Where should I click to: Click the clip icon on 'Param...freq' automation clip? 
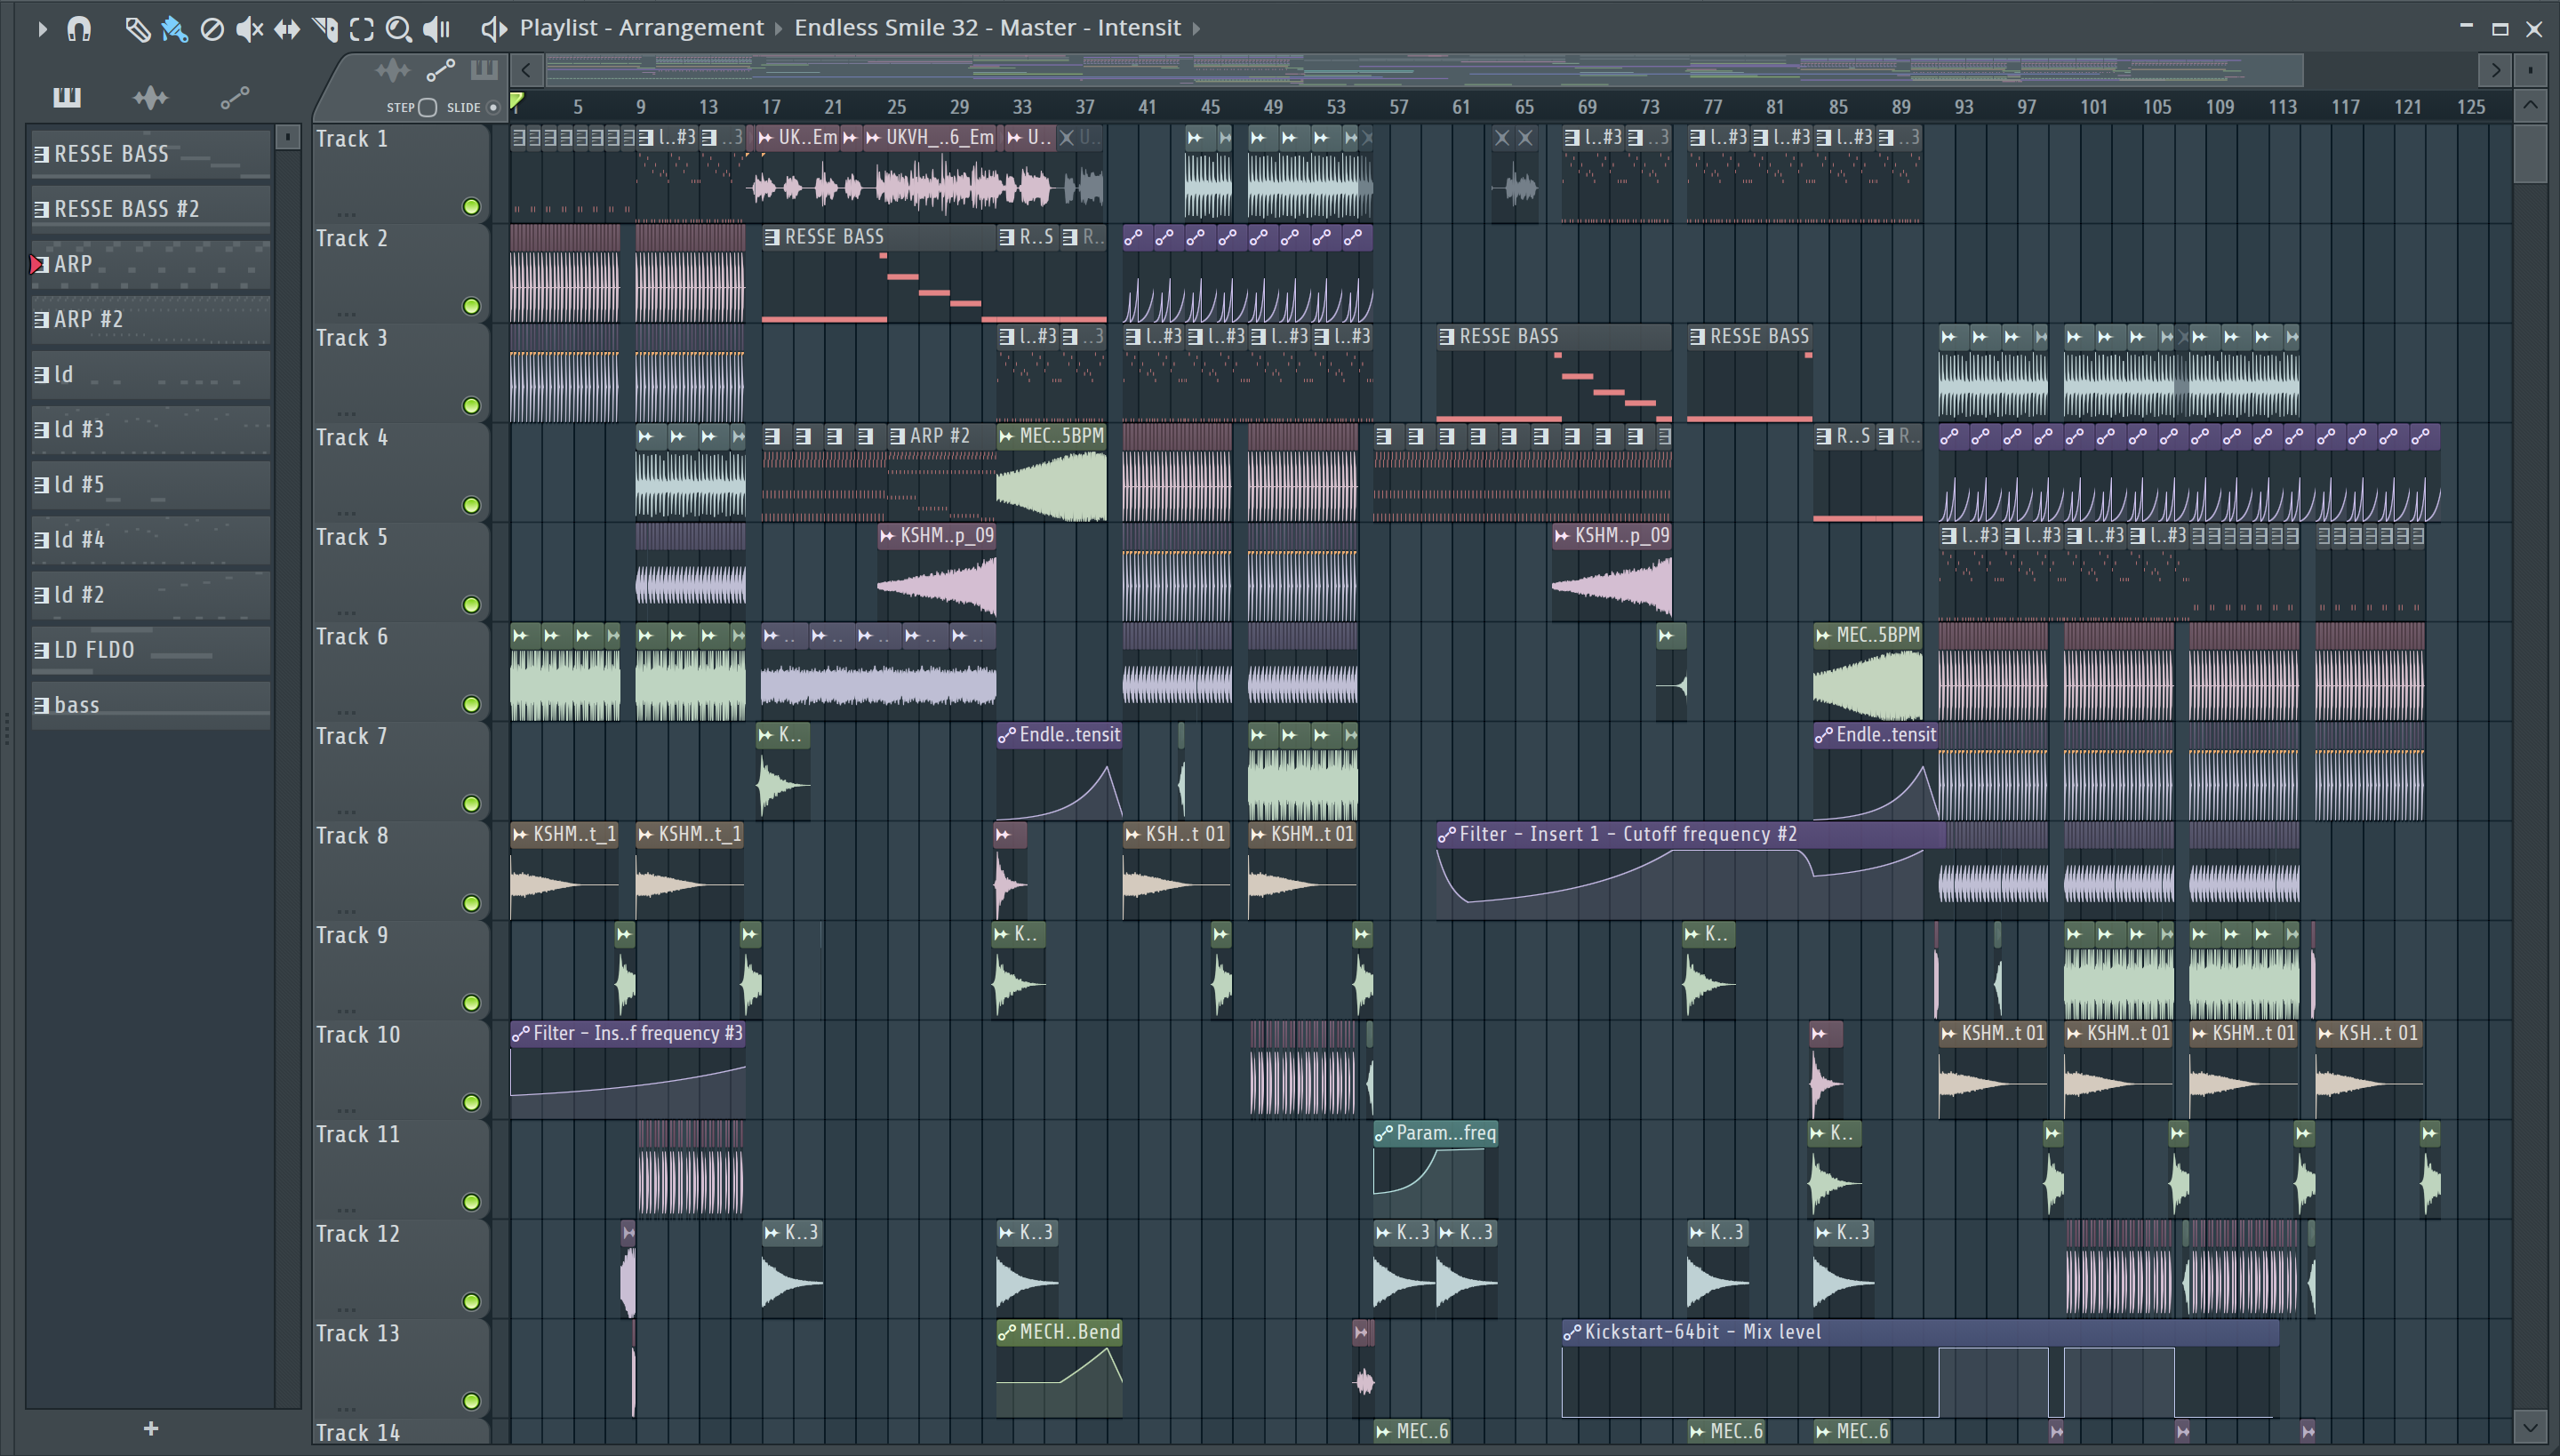coord(1384,1133)
